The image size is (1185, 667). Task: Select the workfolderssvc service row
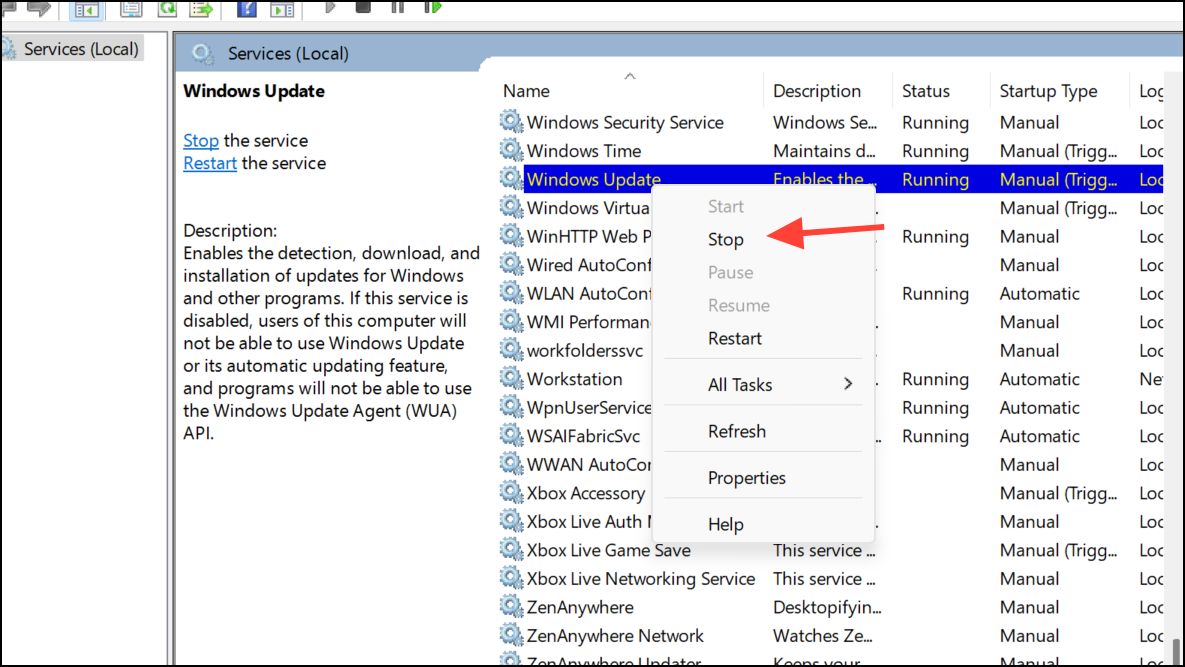pos(831,350)
